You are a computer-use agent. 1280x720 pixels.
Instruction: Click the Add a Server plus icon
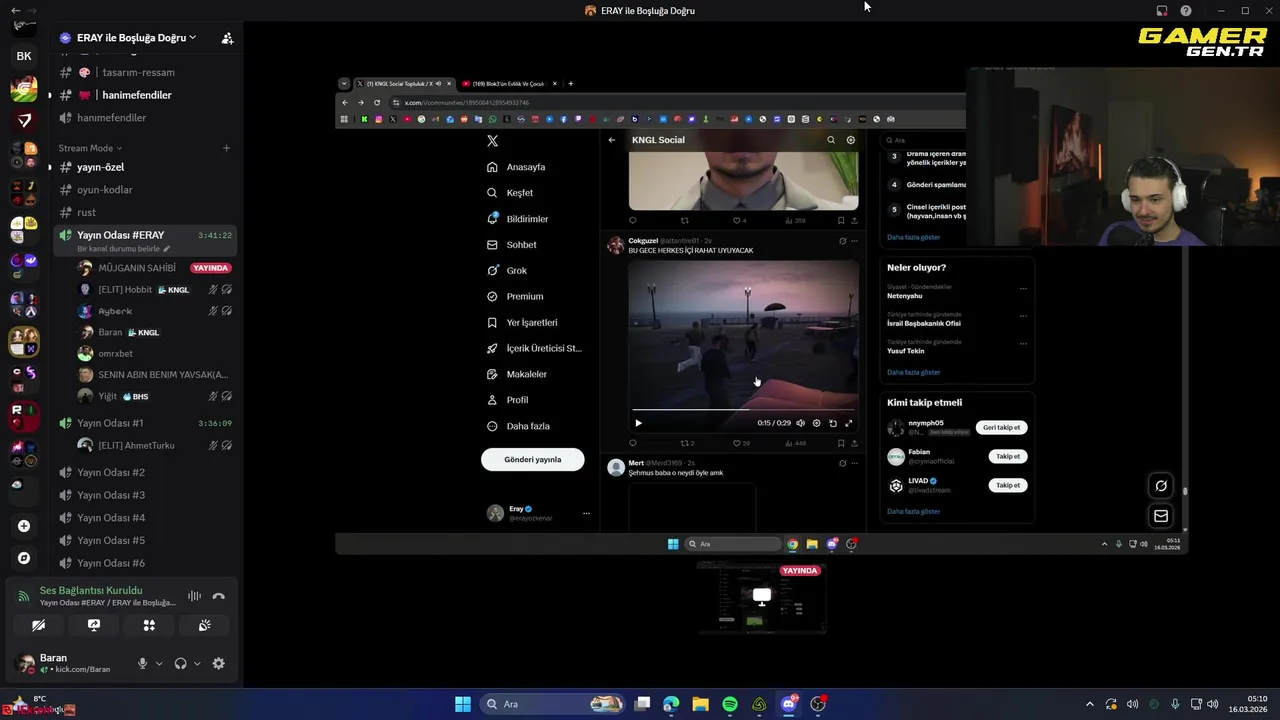24,526
